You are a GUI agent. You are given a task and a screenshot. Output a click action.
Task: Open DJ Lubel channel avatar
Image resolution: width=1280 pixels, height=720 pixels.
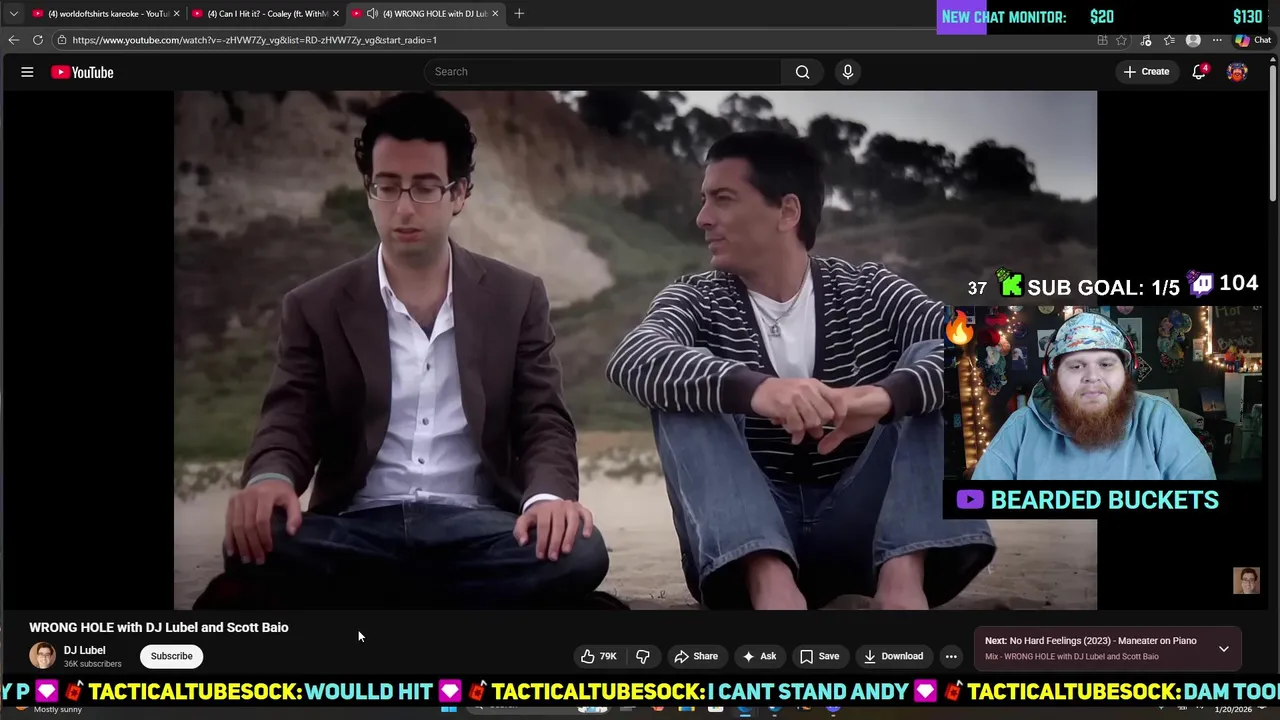click(x=42, y=656)
